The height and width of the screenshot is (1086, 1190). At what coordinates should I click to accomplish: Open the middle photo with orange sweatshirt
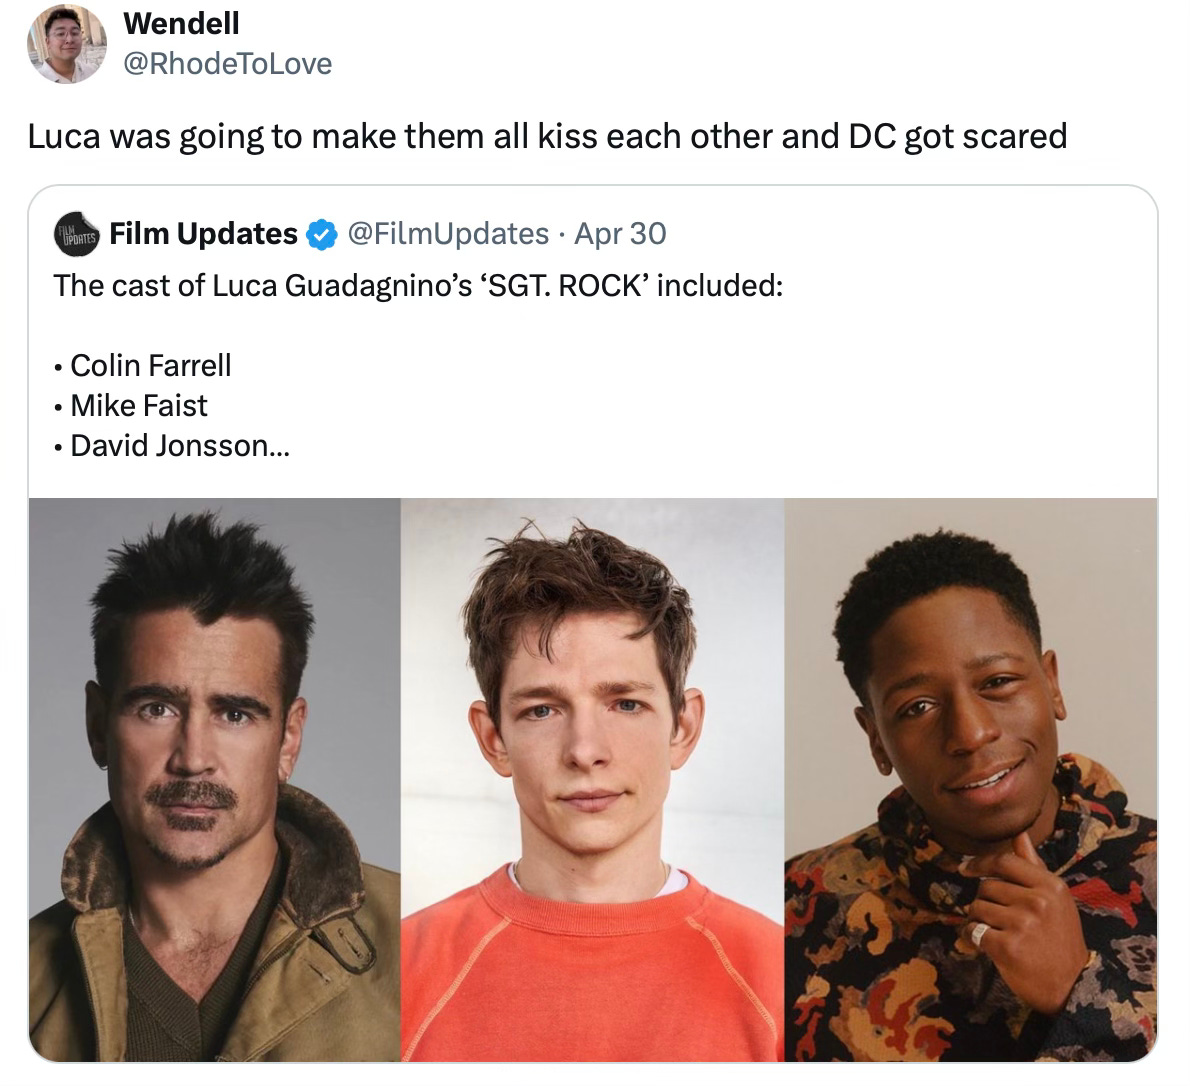(x=592, y=779)
